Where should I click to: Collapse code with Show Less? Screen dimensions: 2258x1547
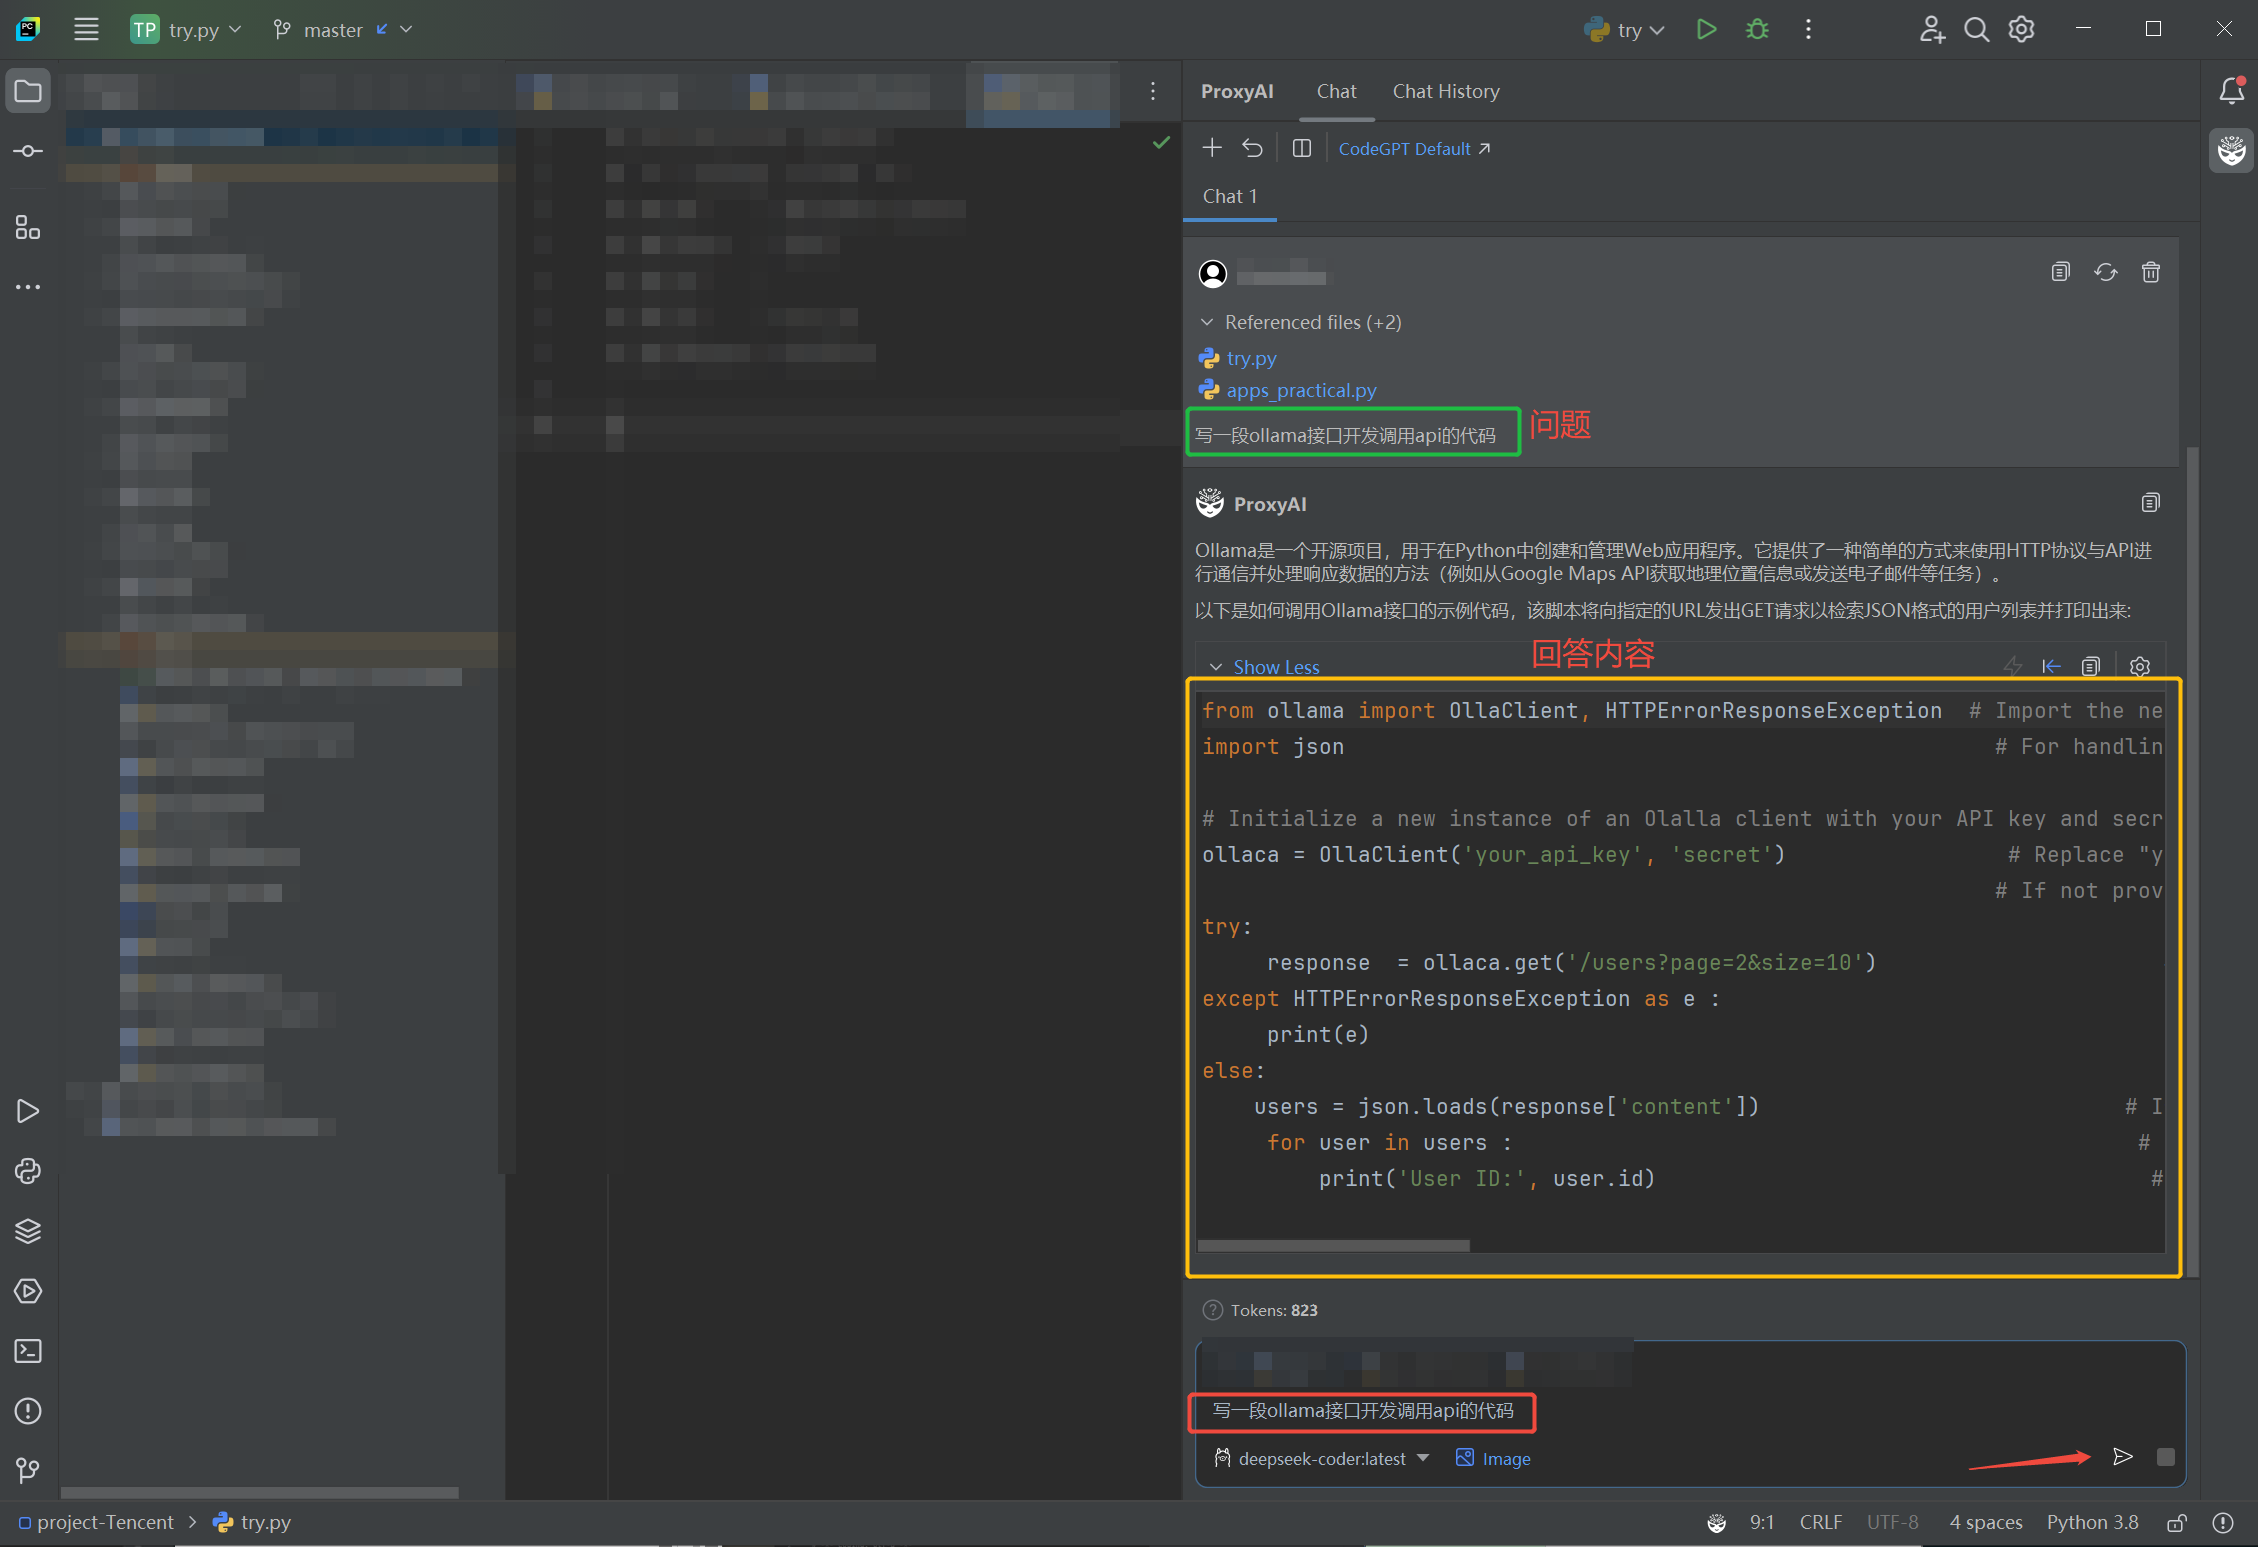pos(1275,667)
